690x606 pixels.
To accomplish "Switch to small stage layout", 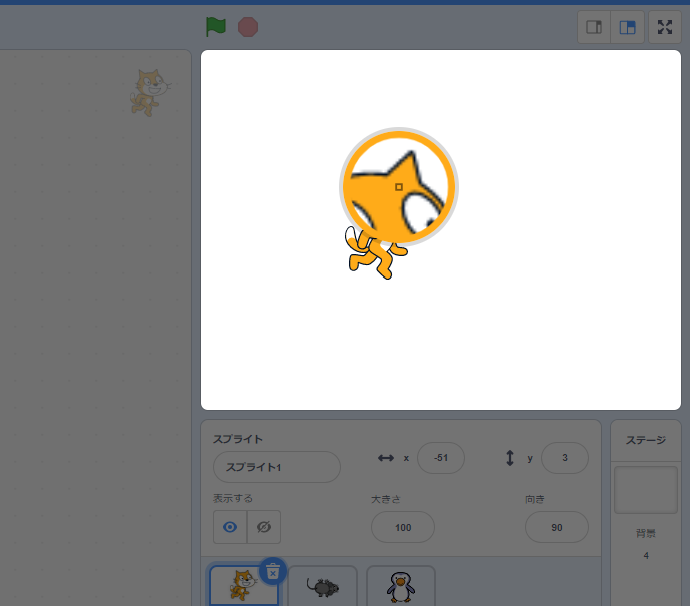I will (594, 27).
